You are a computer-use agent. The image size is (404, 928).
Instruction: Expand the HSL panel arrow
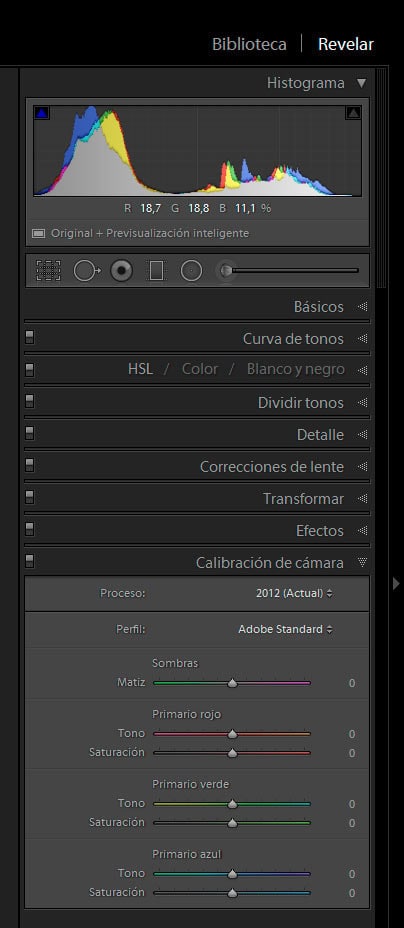(x=363, y=370)
